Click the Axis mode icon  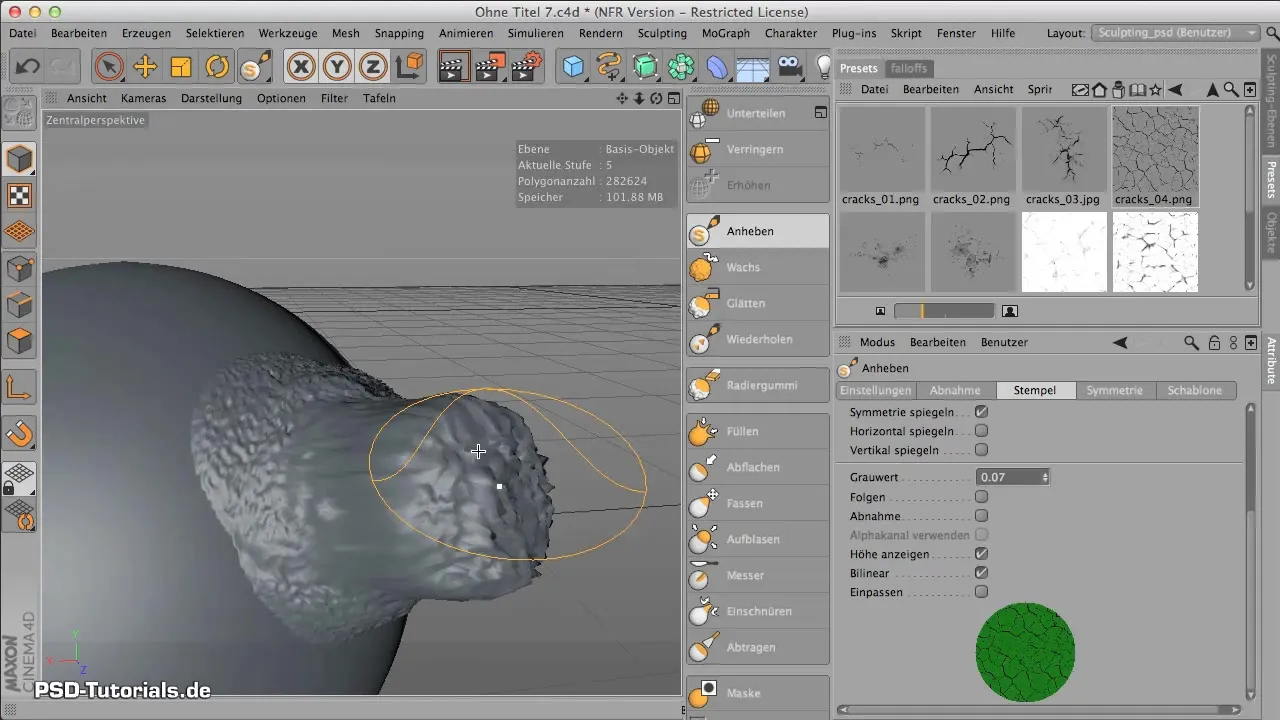click(x=20, y=387)
